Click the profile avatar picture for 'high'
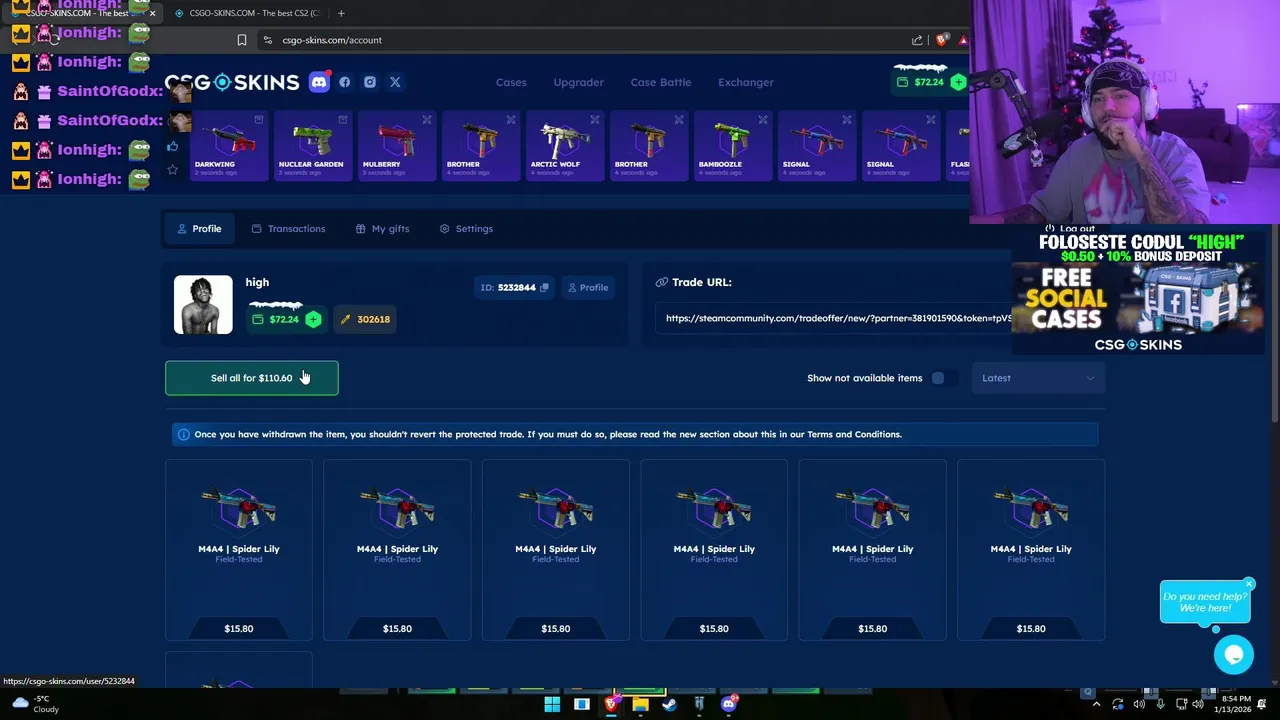 click(203, 304)
